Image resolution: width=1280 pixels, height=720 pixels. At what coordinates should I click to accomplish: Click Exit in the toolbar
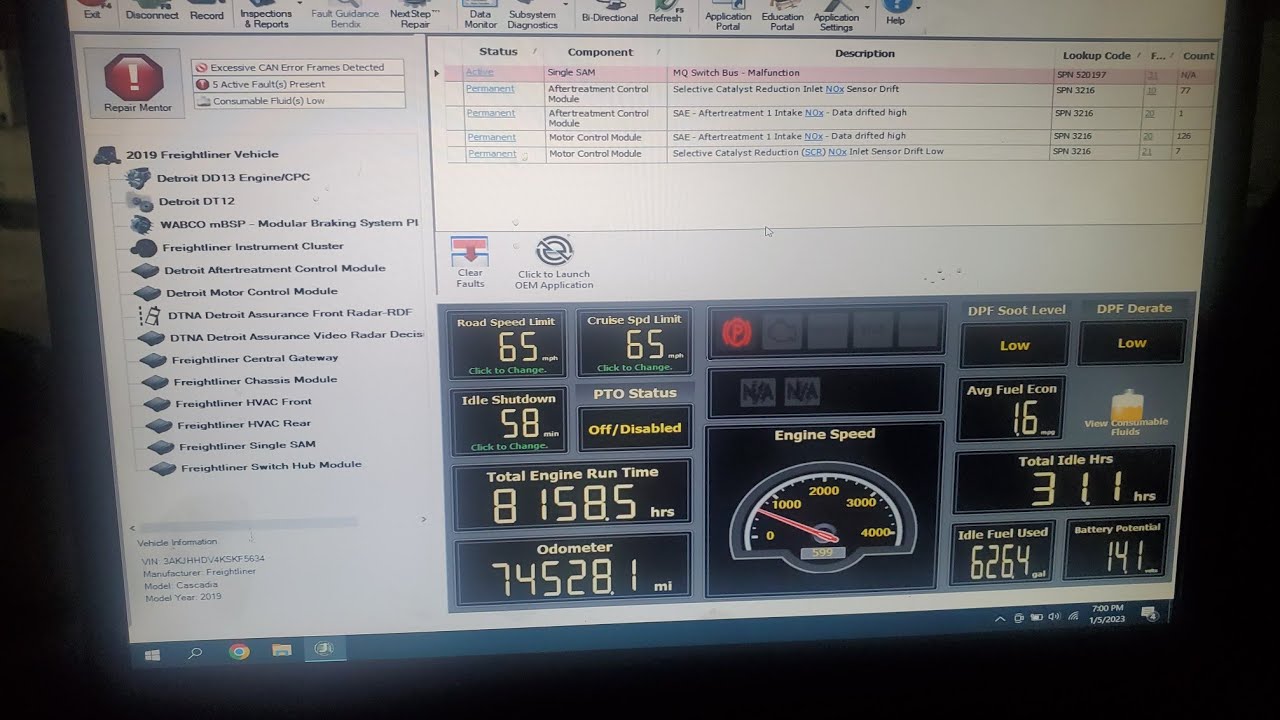(92, 12)
